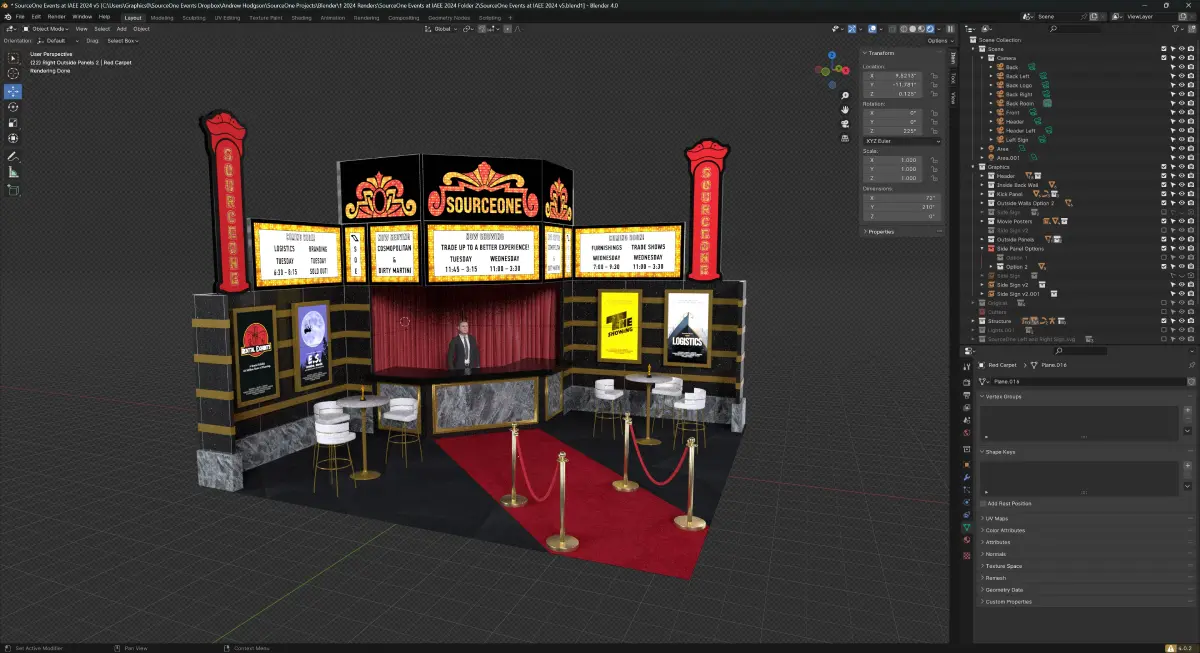Lock the X location field

[934, 76]
